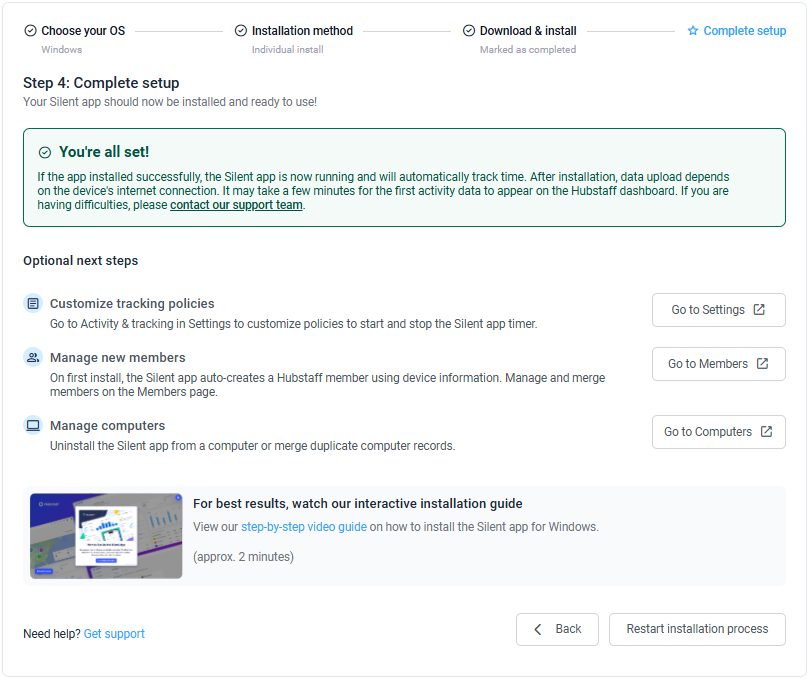Click the (approx. 2 minutes) text
The image size is (807, 679).
coord(243,557)
